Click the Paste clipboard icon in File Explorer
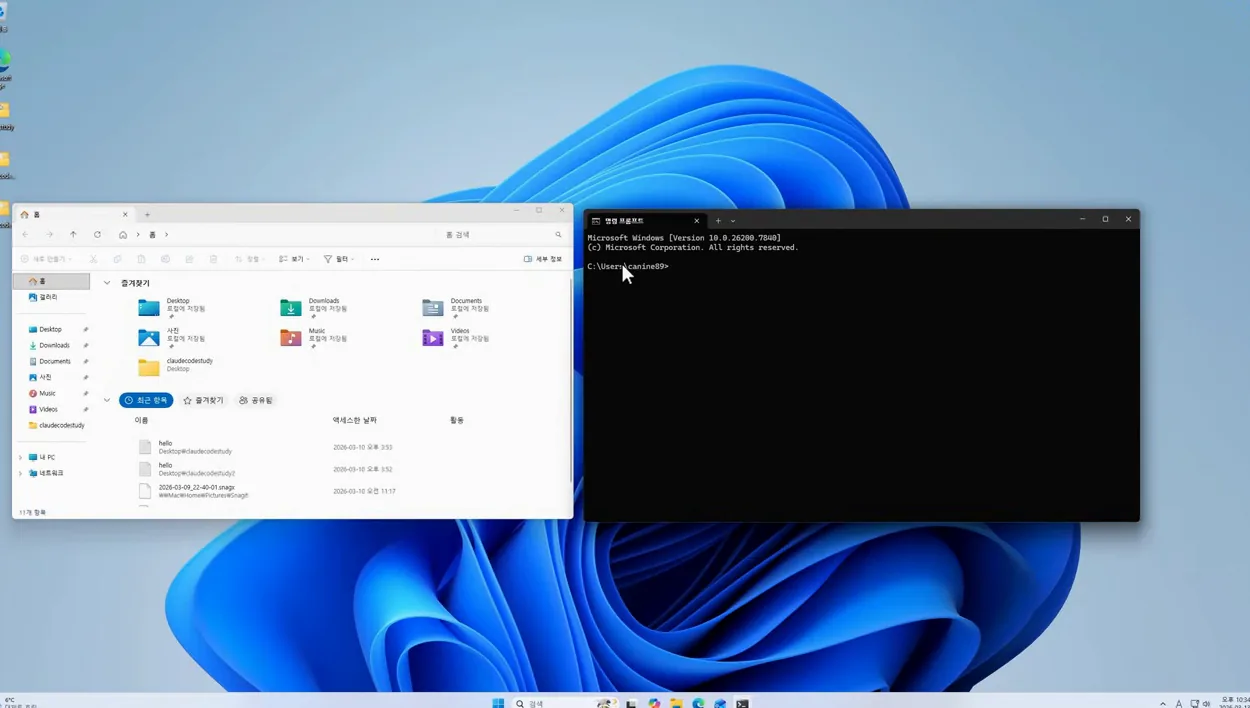Viewport: 1250px width, 708px height. click(x=141, y=259)
